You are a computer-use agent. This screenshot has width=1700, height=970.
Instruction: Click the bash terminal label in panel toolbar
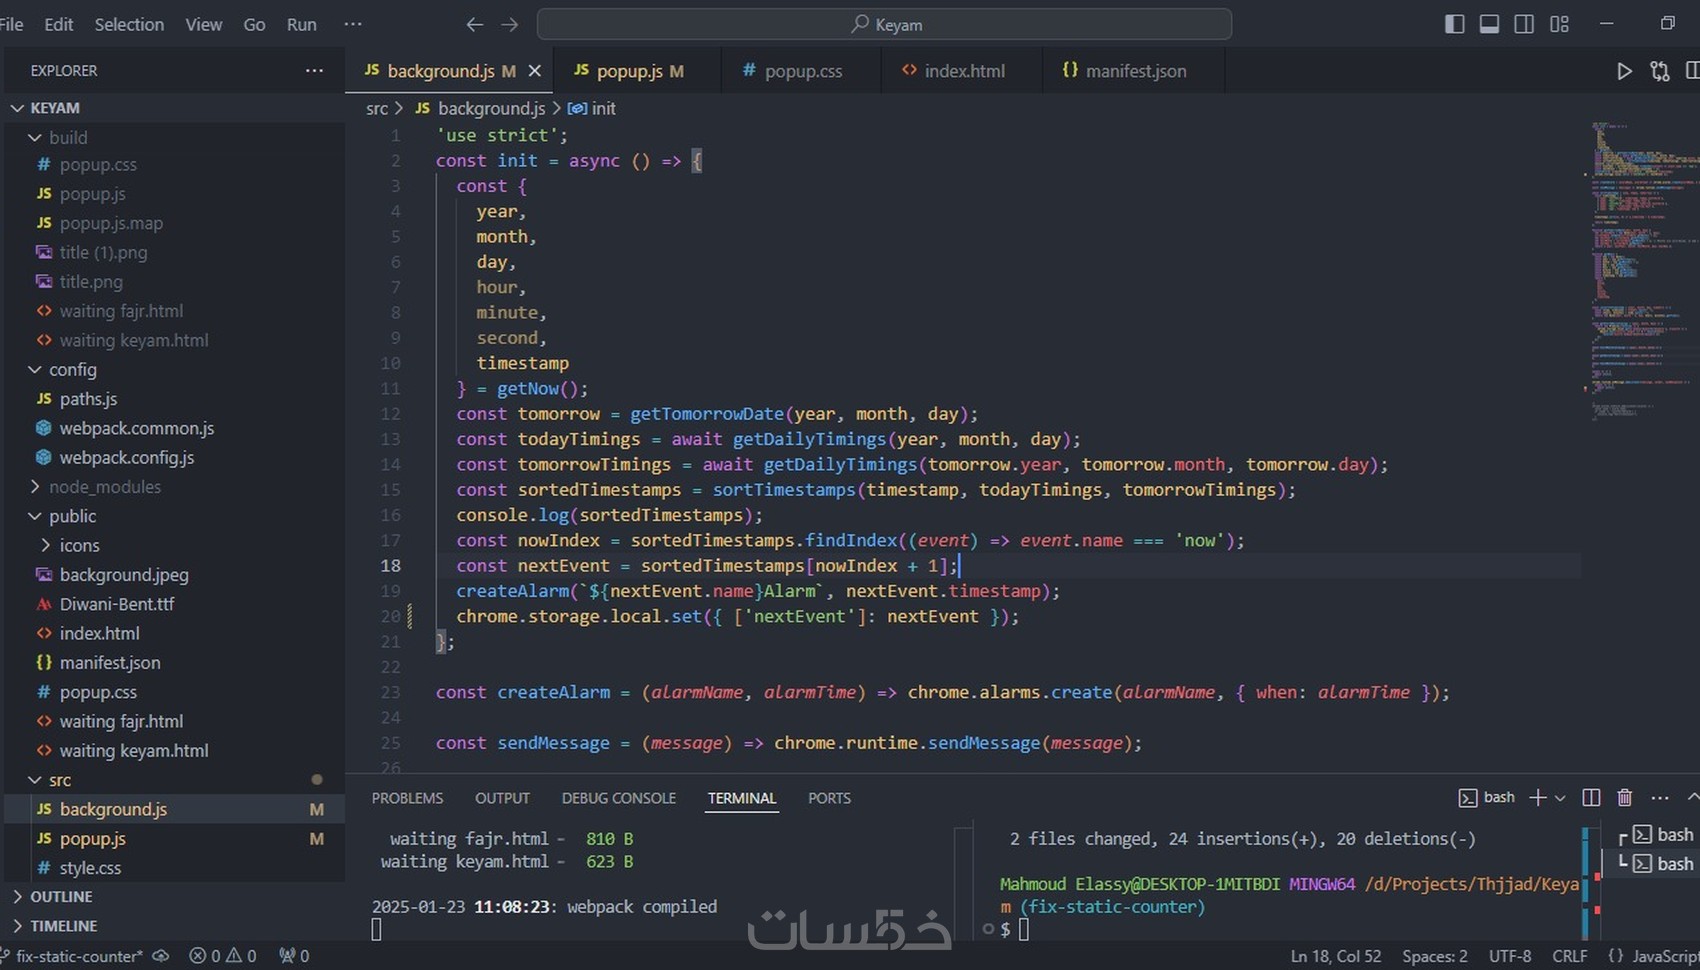click(1486, 797)
